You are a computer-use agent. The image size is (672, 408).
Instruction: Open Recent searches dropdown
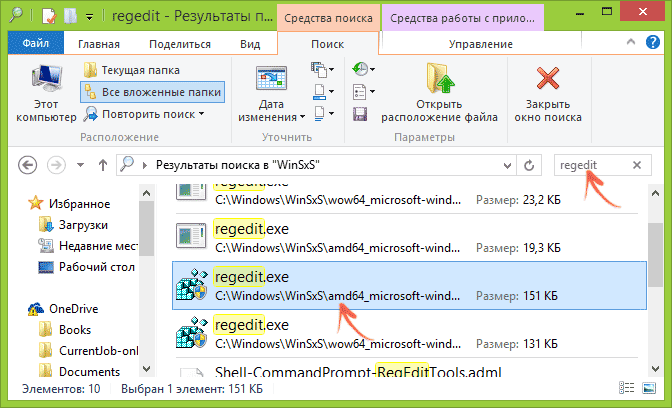(363, 69)
